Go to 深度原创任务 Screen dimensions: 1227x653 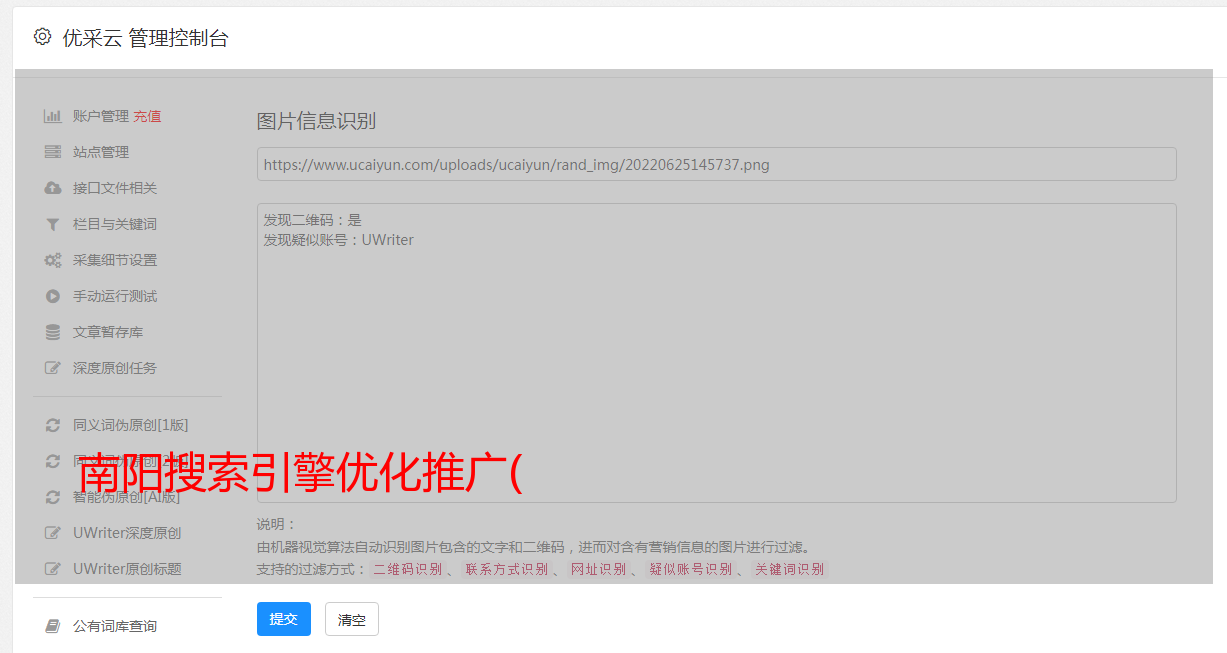115,368
